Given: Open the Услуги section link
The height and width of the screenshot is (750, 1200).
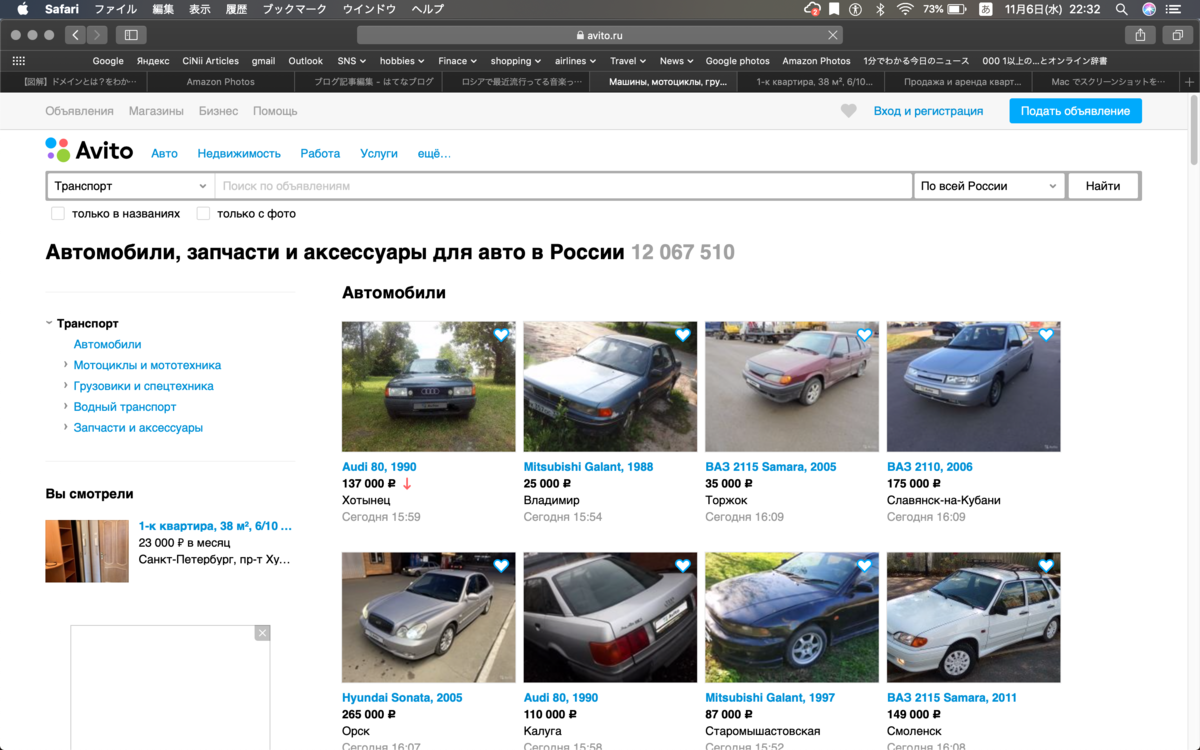Looking at the screenshot, I should tap(379, 154).
